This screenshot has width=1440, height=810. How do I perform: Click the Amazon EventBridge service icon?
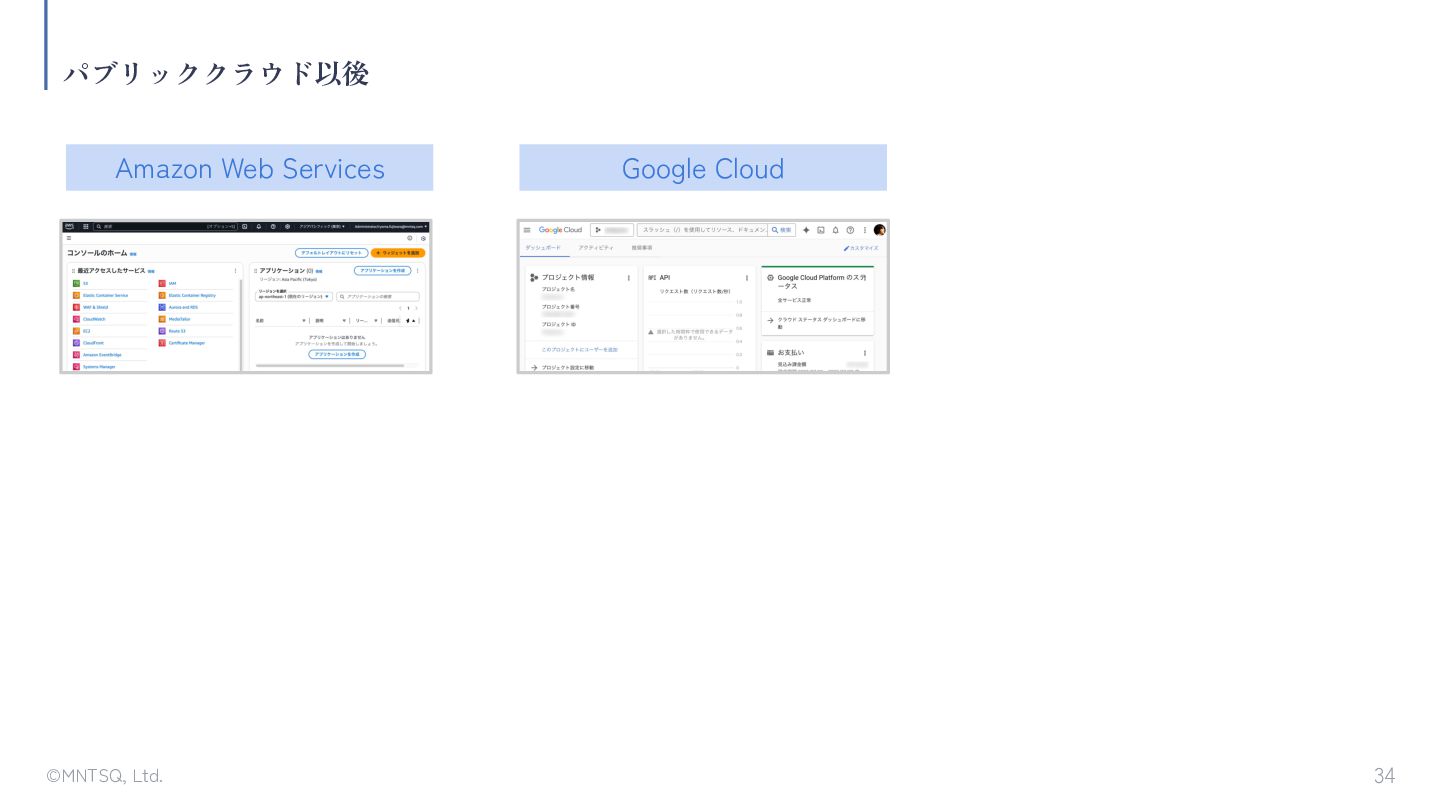(76, 355)
